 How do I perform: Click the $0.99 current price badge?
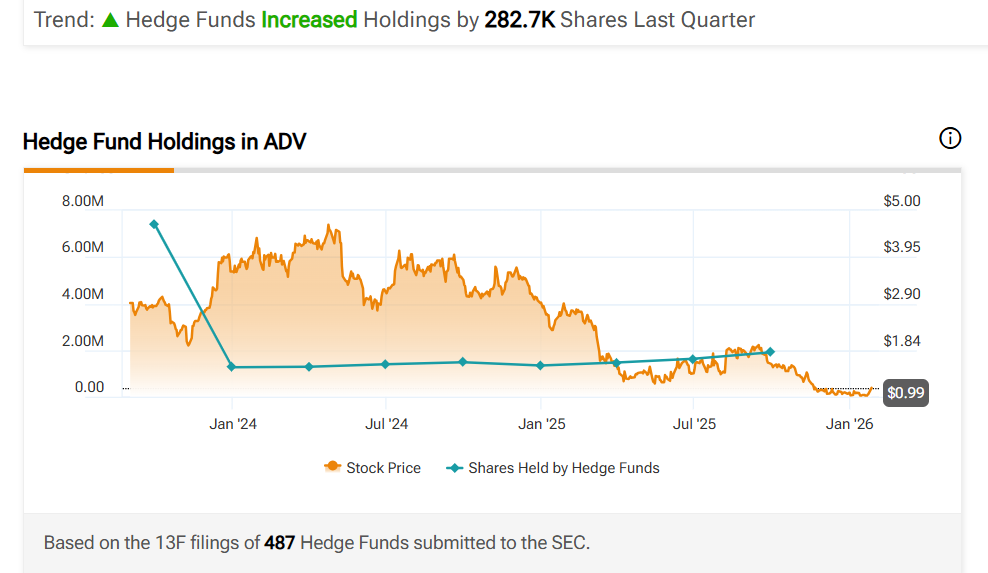click(906, 393)
